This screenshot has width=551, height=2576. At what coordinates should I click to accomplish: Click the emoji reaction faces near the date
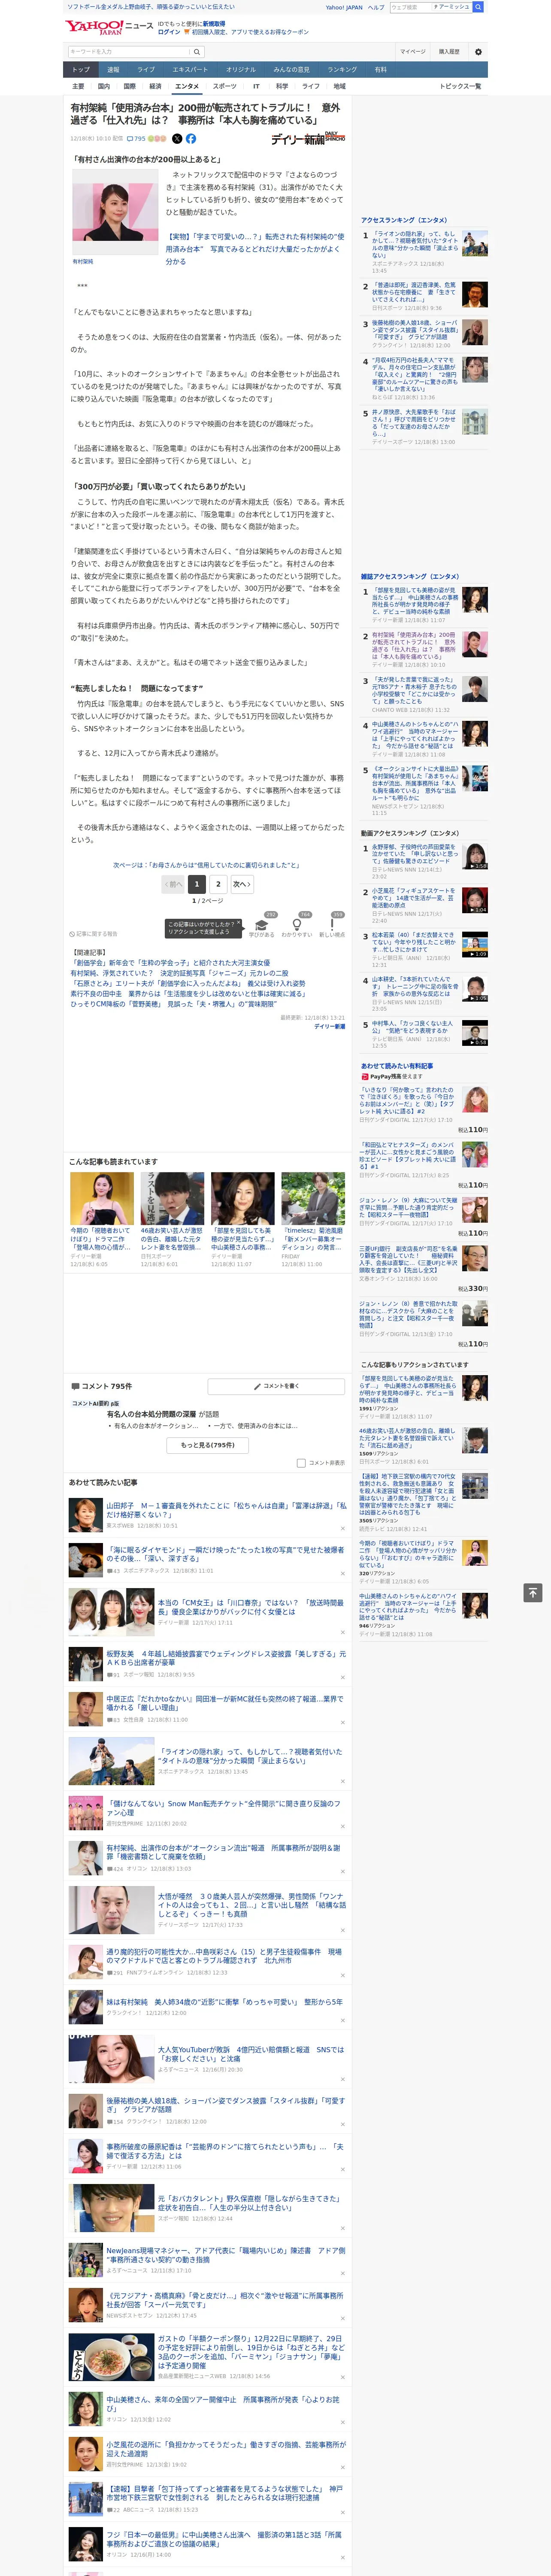click(x=157, y=139)
